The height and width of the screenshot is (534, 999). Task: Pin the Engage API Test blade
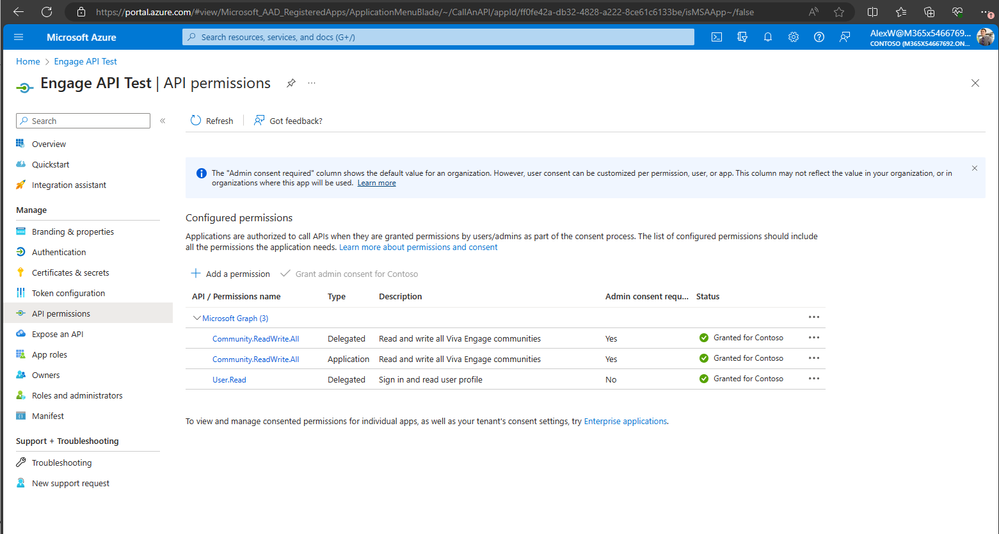pyautogui.click(x=291, y=83)
